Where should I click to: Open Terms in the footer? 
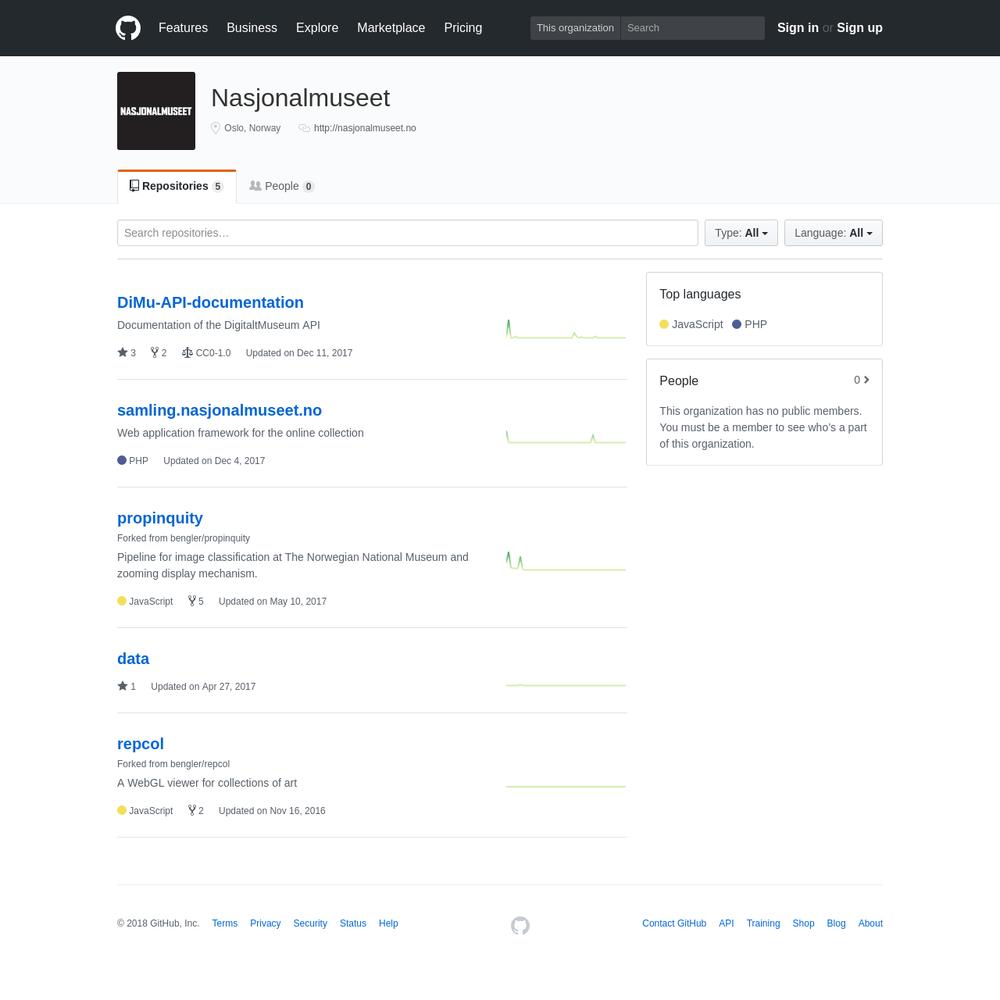224,923
